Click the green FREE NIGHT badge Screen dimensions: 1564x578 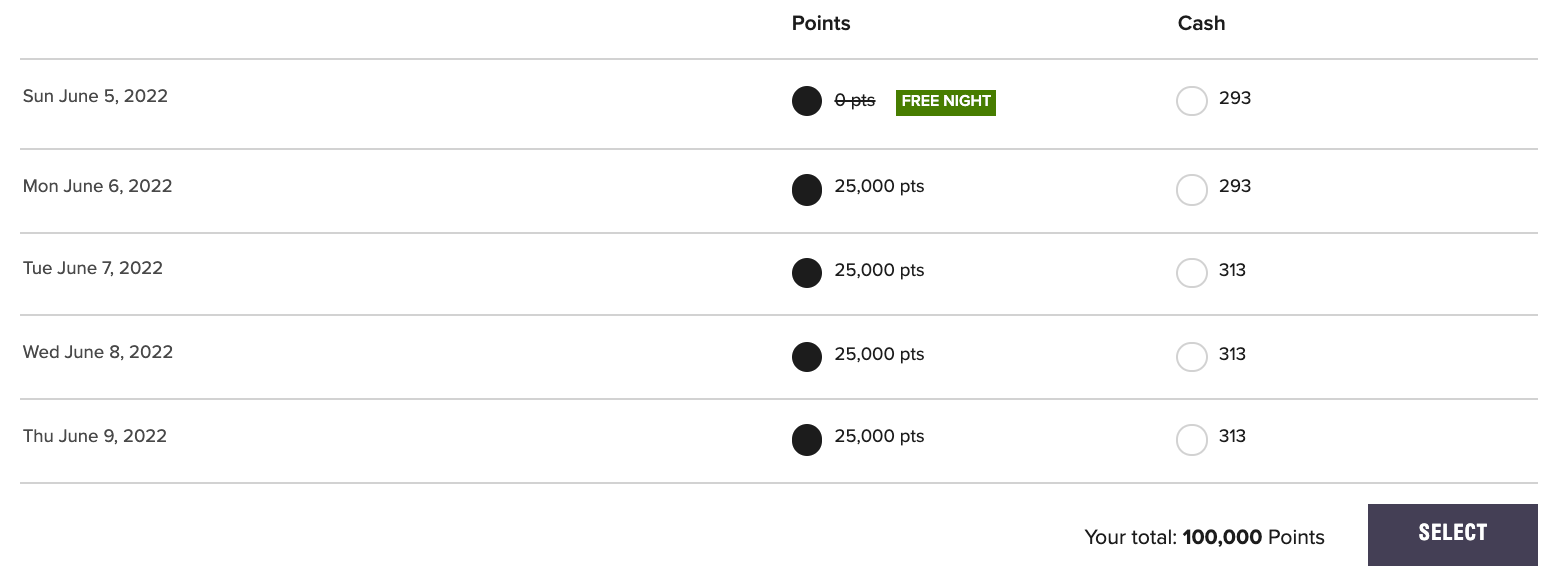tap(946, 101)
